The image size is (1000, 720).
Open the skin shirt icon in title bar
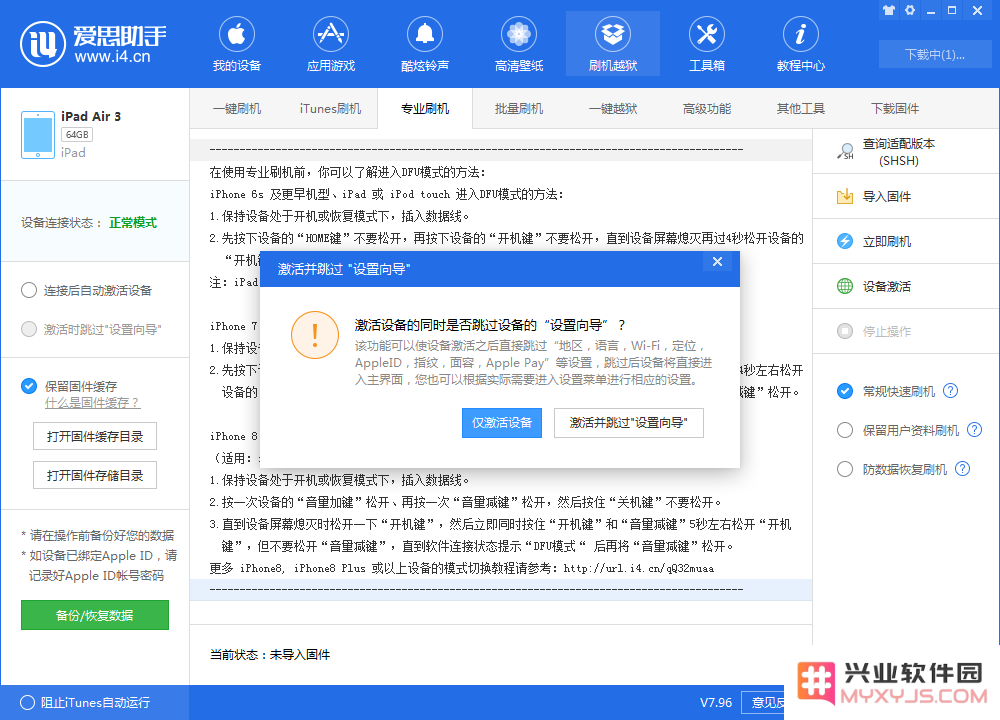pos(888,10)
